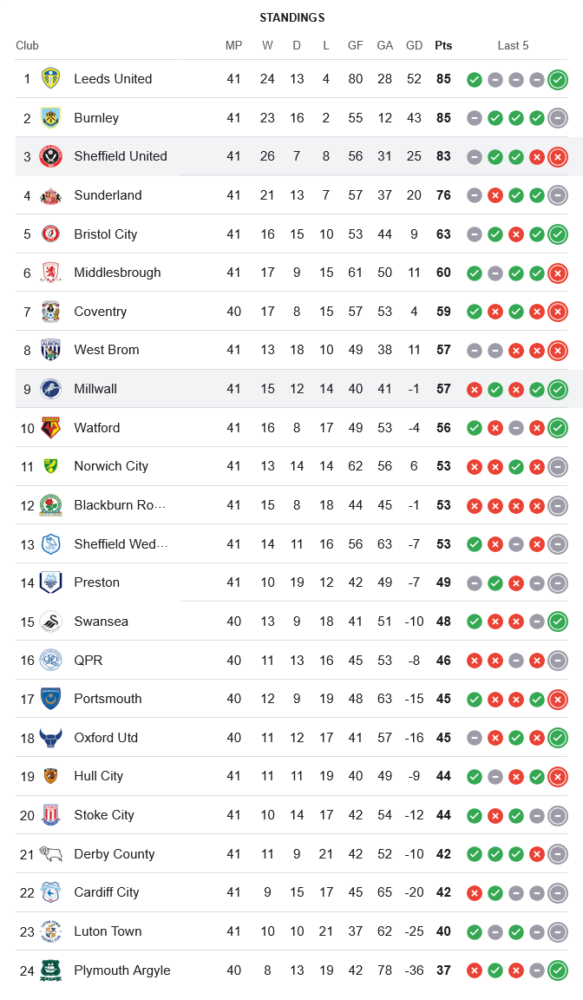Click the Watford club crest
Screen dimensions: 583x1000
click(x=51, y=427)
